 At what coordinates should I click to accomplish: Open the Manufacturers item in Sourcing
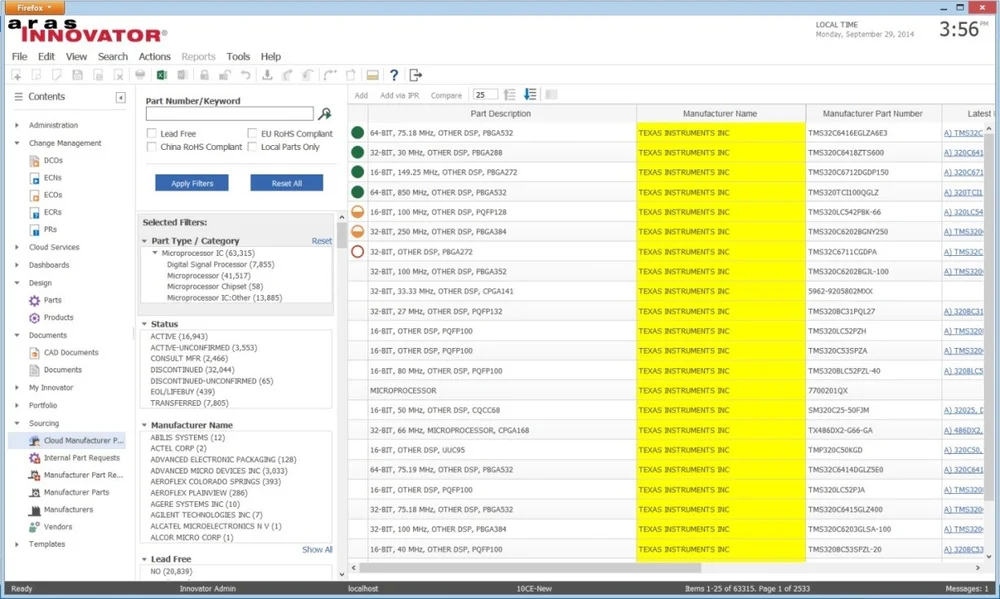pos(68,510)
